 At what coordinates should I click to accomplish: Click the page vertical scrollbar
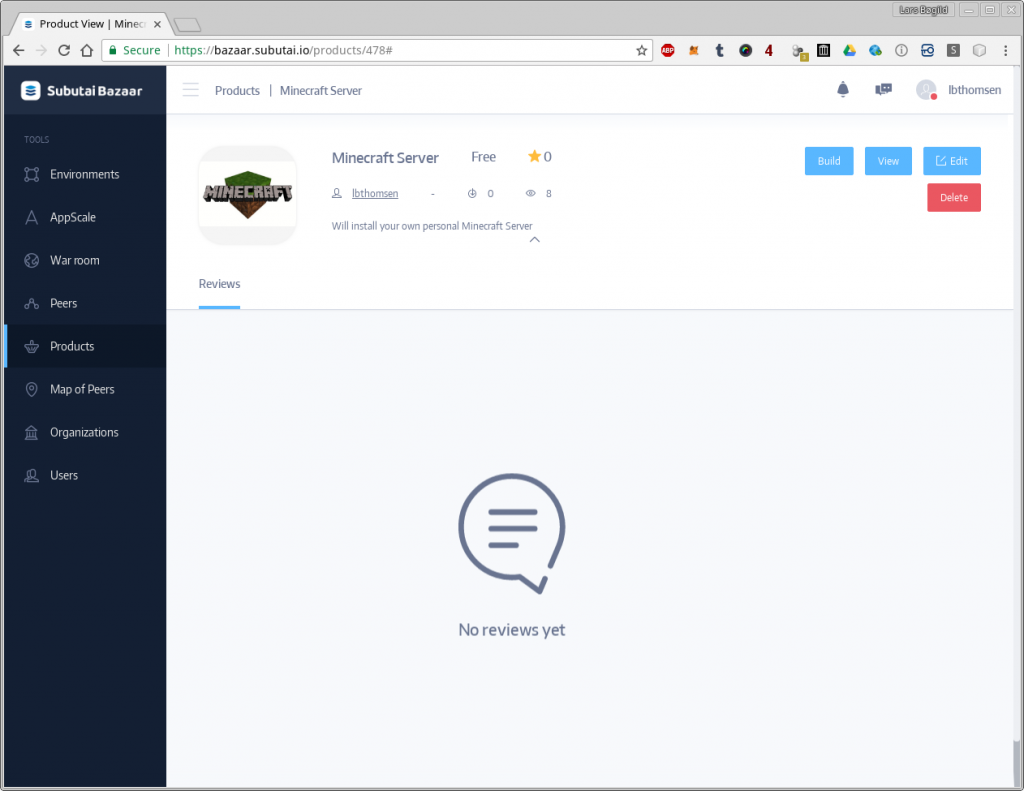pos(1016,764)
